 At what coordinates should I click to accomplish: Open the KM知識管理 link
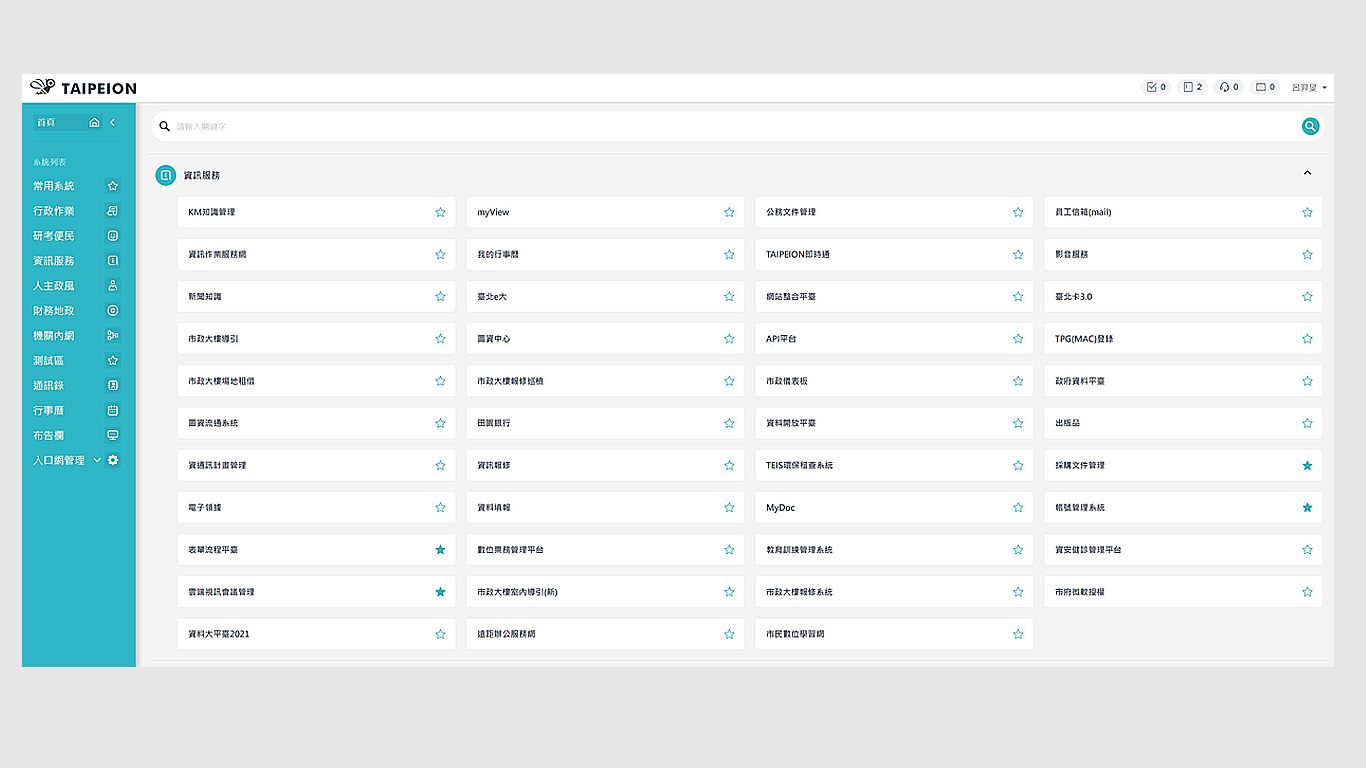point(212,212)
